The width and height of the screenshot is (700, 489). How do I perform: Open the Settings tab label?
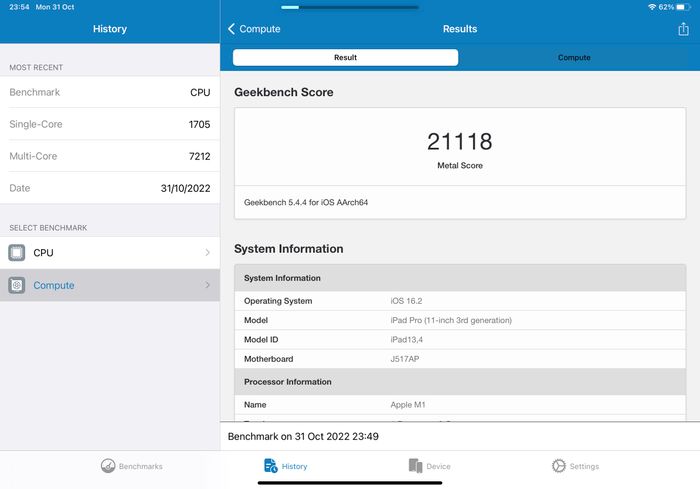pyautogui.click(x=584, y=466)
